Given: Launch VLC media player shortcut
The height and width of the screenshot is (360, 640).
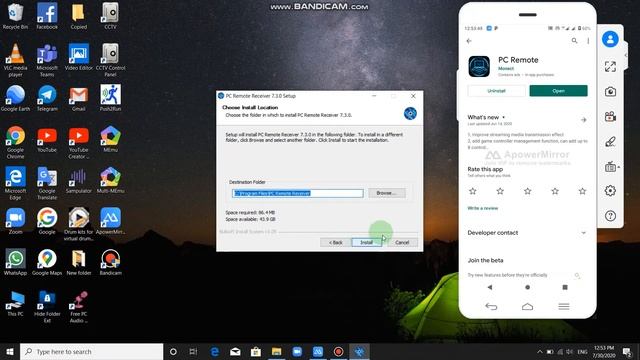Looking at the screenshot, I should 16,60.
